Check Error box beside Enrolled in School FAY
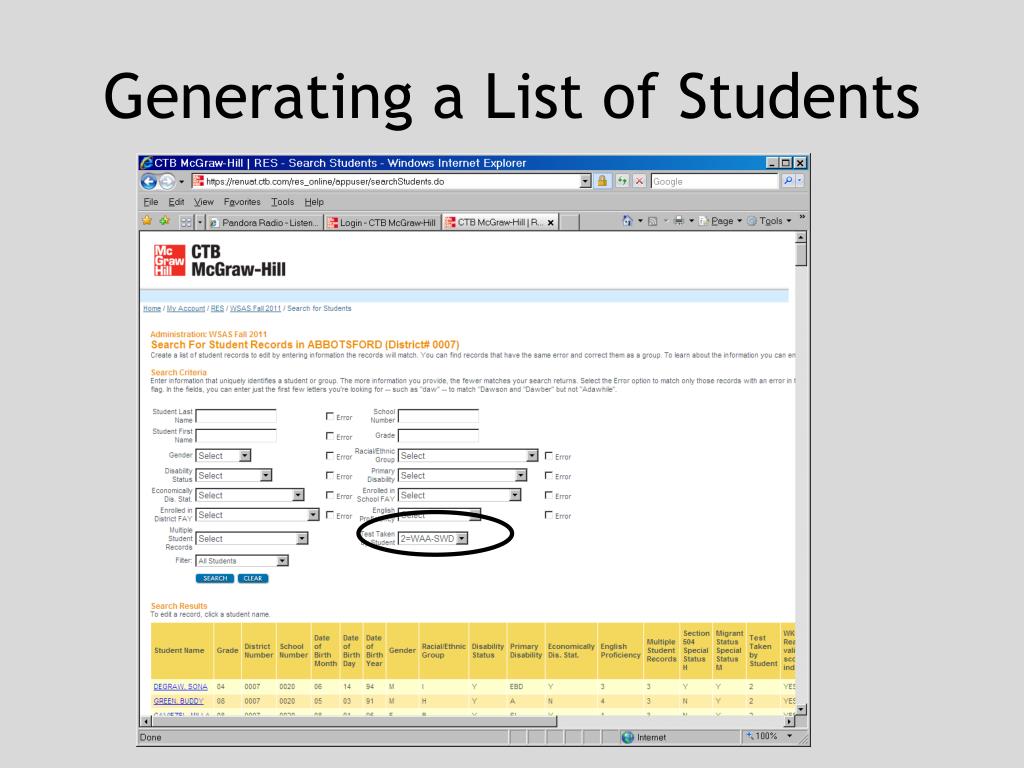The height and width of the screenshot is (768, 1024). coord(549,495)
